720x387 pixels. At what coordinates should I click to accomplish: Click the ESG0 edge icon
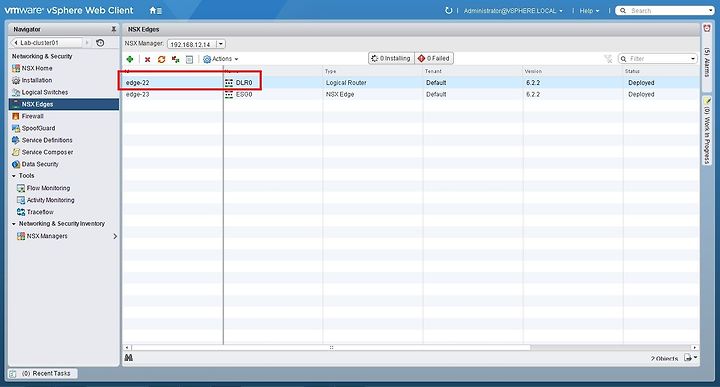click(x=229, y=94)
